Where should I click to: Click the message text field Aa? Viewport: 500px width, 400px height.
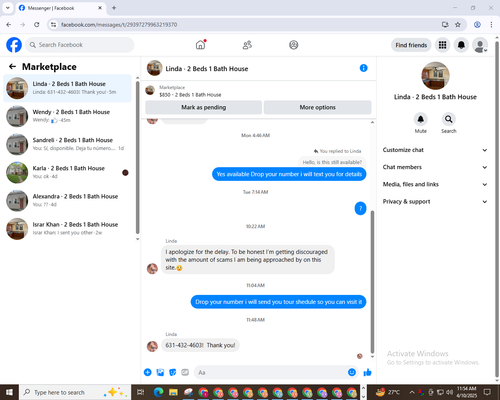click(270, 372)
